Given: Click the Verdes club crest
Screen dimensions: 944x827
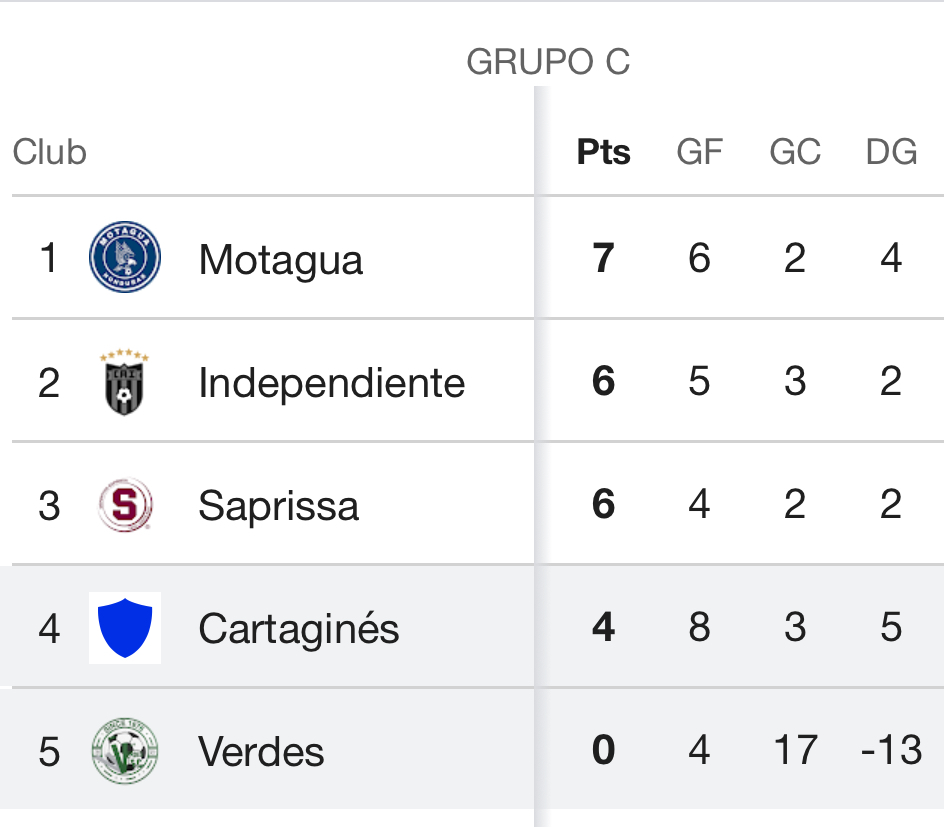Looking at the screenshot, I should pyautogui.click(x=125, y=751).
